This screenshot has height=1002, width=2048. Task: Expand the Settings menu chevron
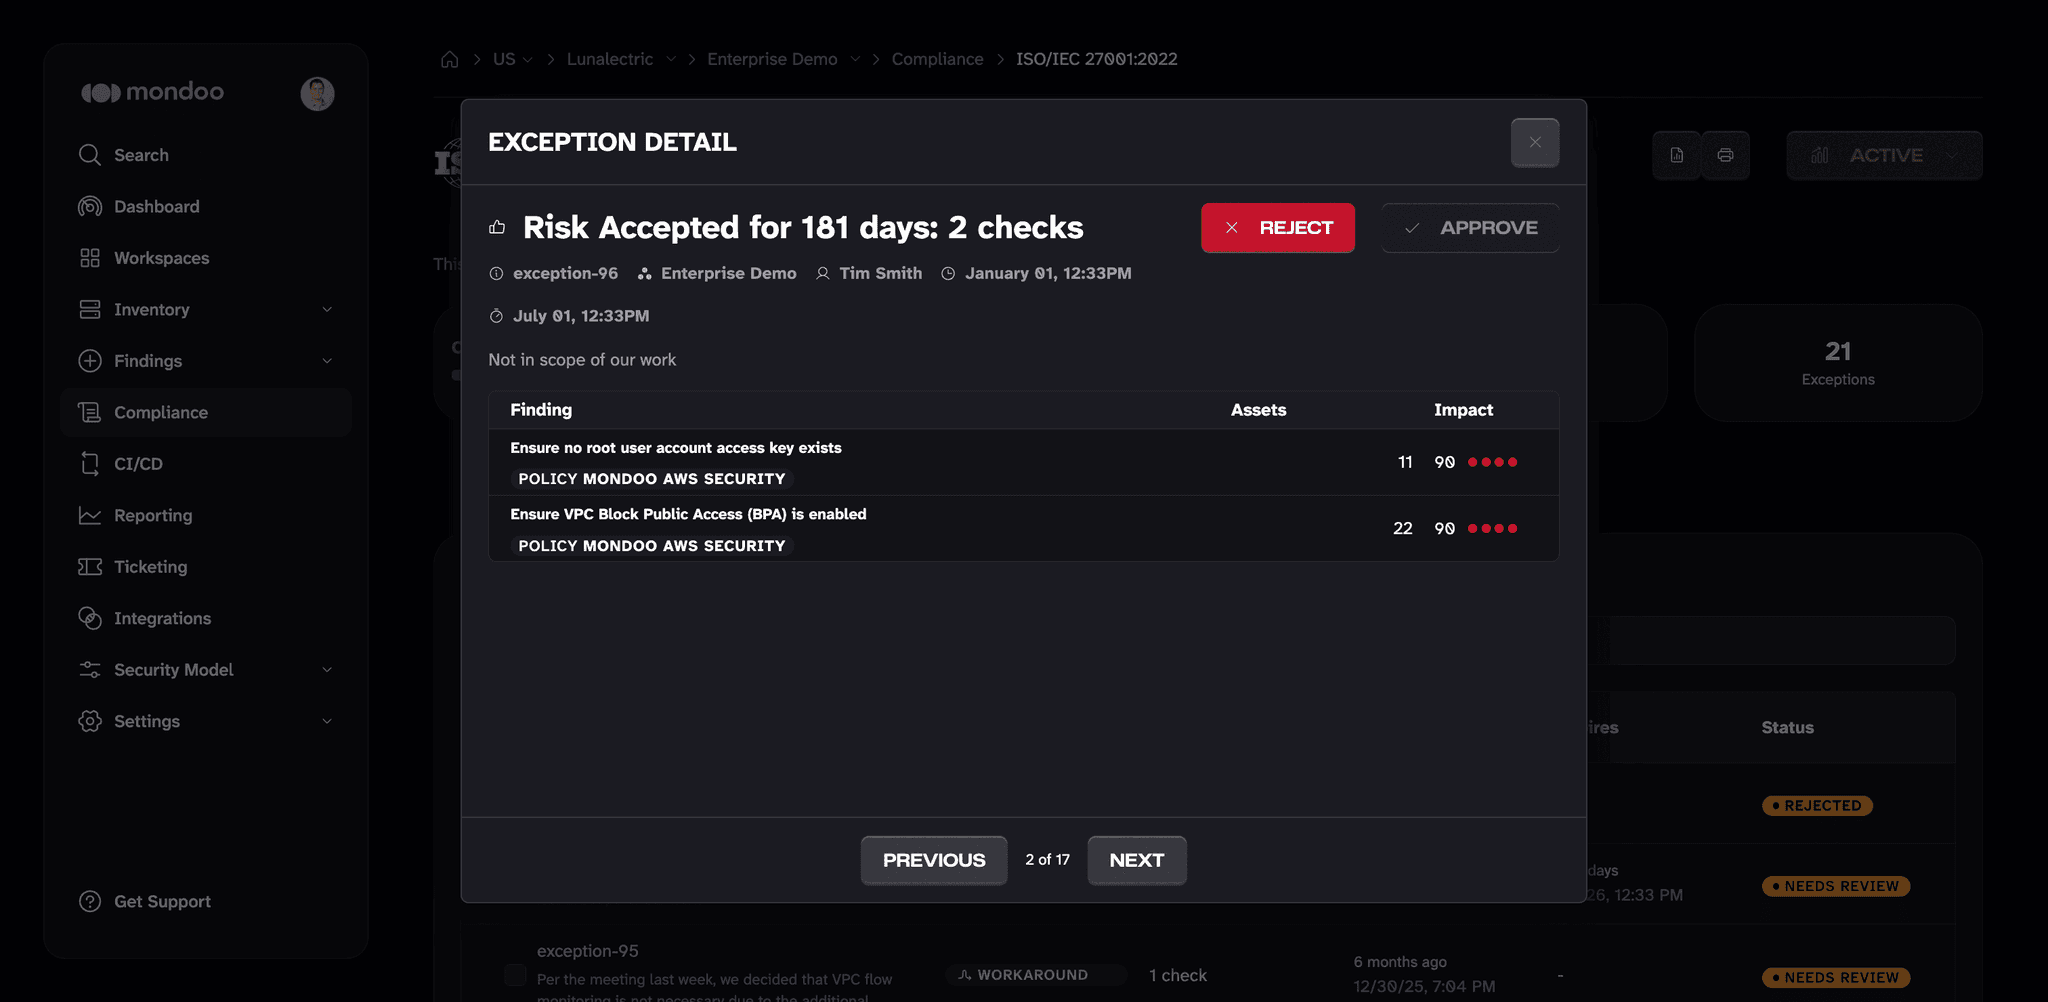click(x=327, y=721)
